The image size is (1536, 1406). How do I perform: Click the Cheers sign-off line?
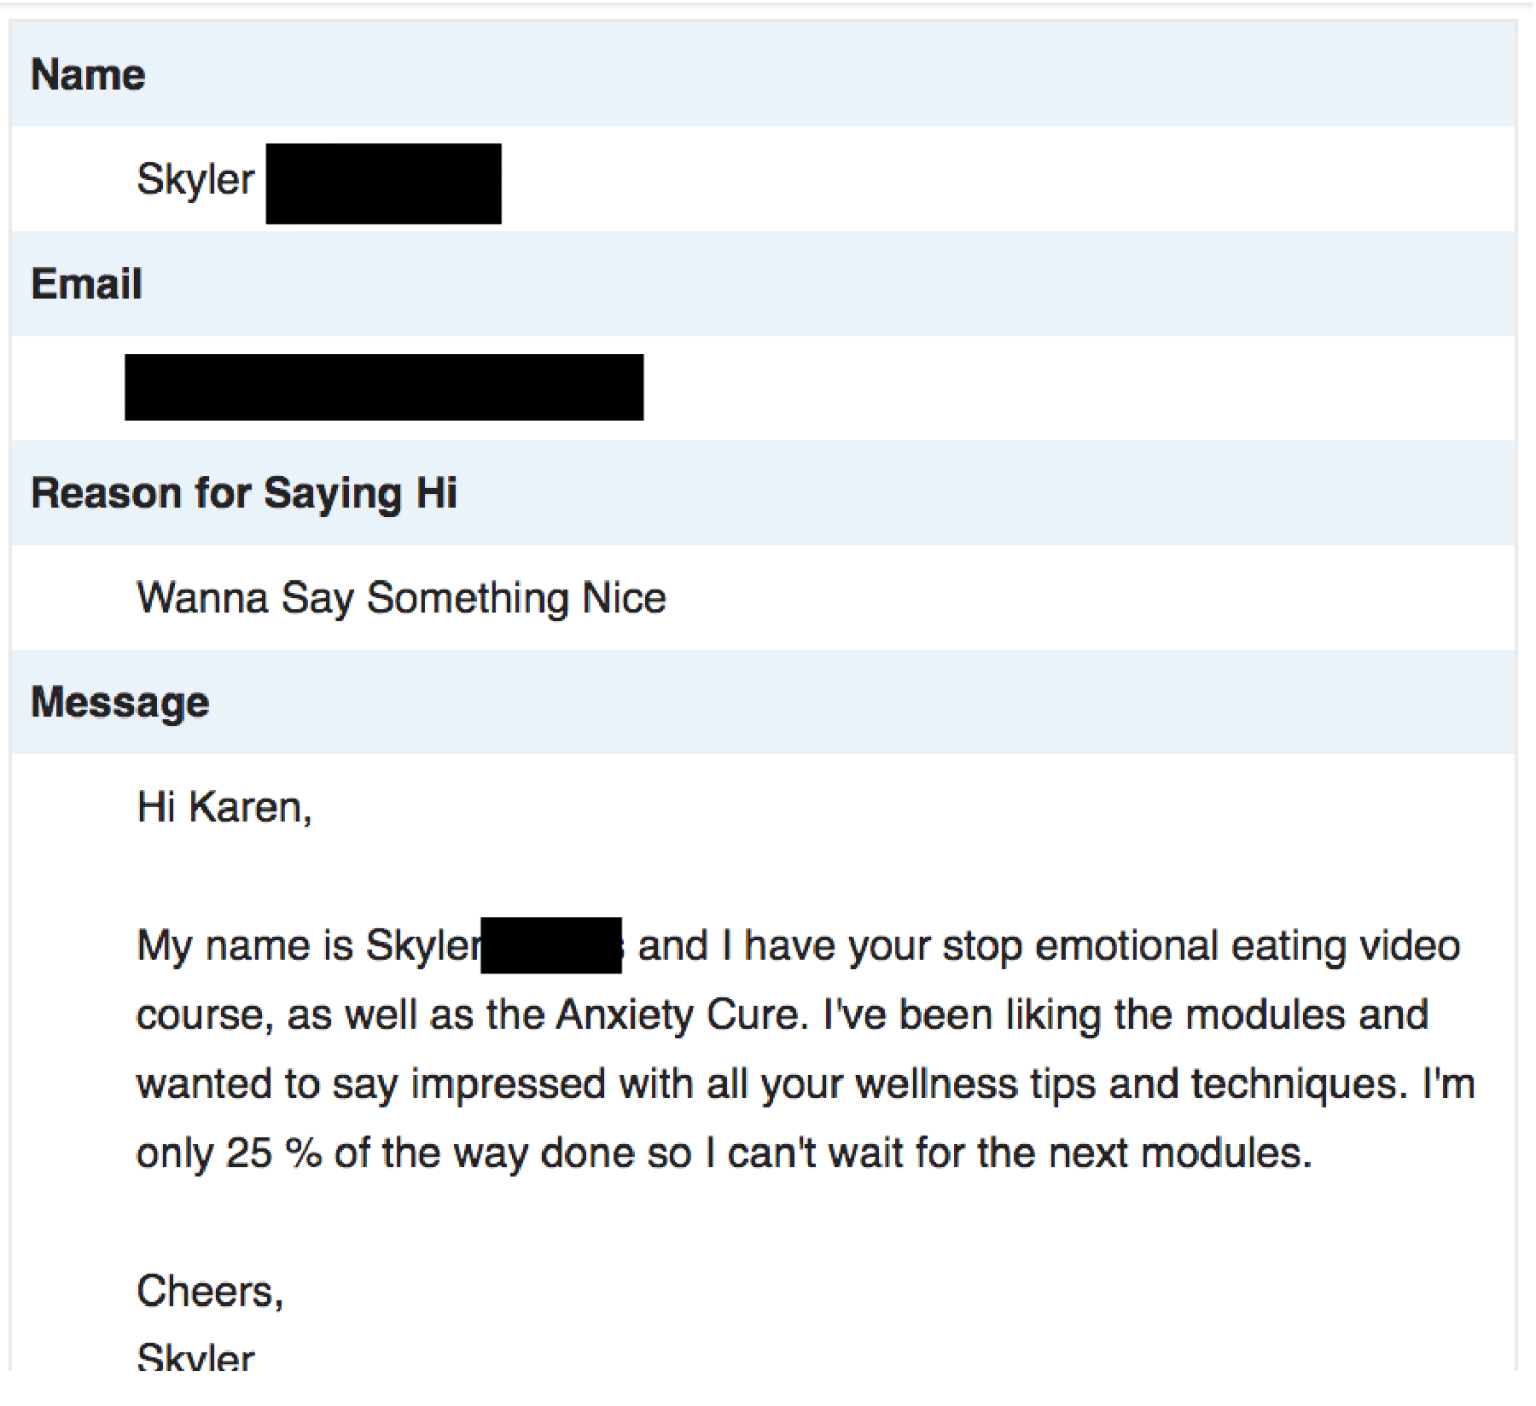coord(210,1291)
